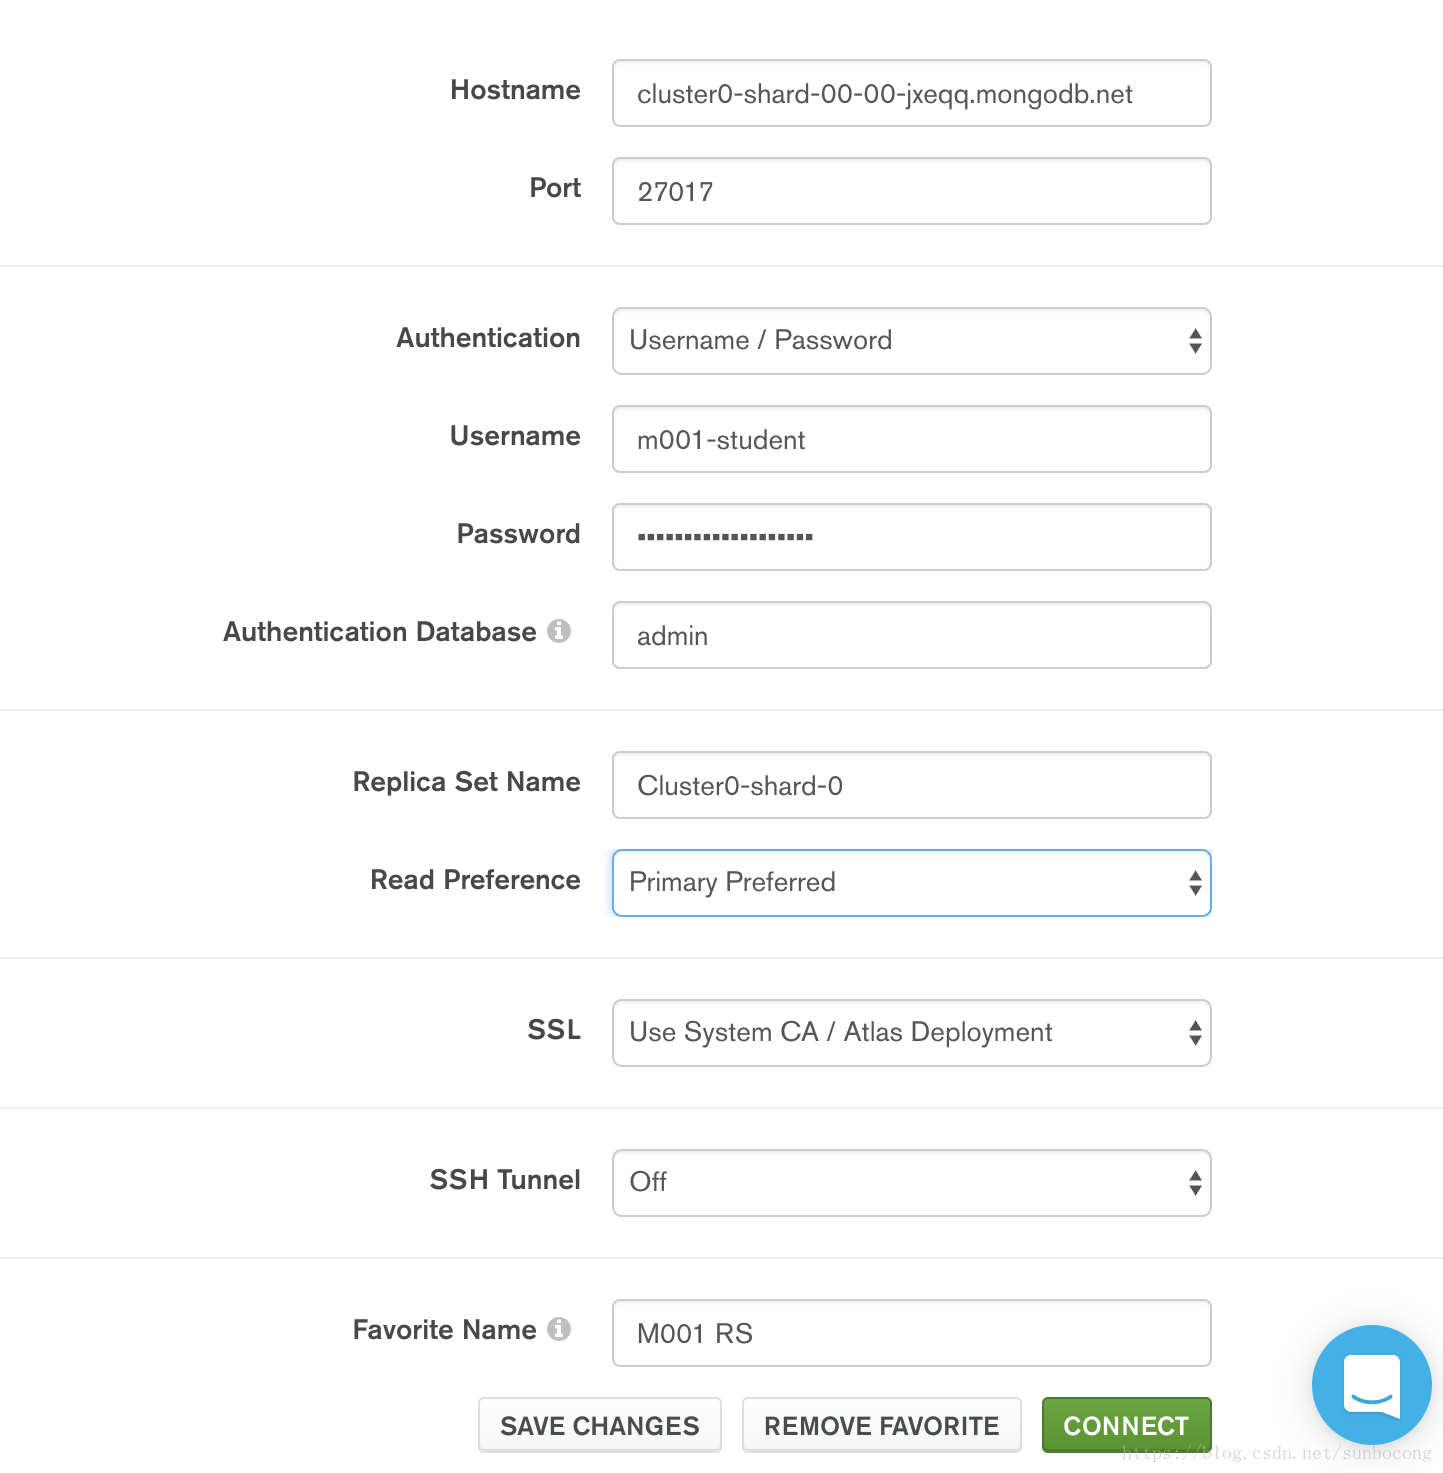Focus the Authentication Database field
This screenshot has height=1473, width=1443.
(x=911, y=635)
